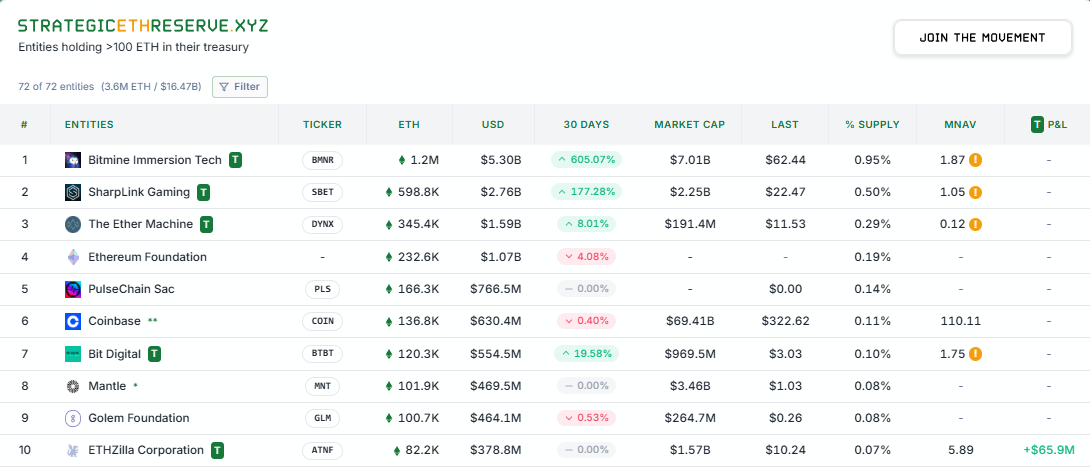Click the 0.40% red 30-day change badge
This screenshot has width=1090, height=470.
[x=587, y=321]
